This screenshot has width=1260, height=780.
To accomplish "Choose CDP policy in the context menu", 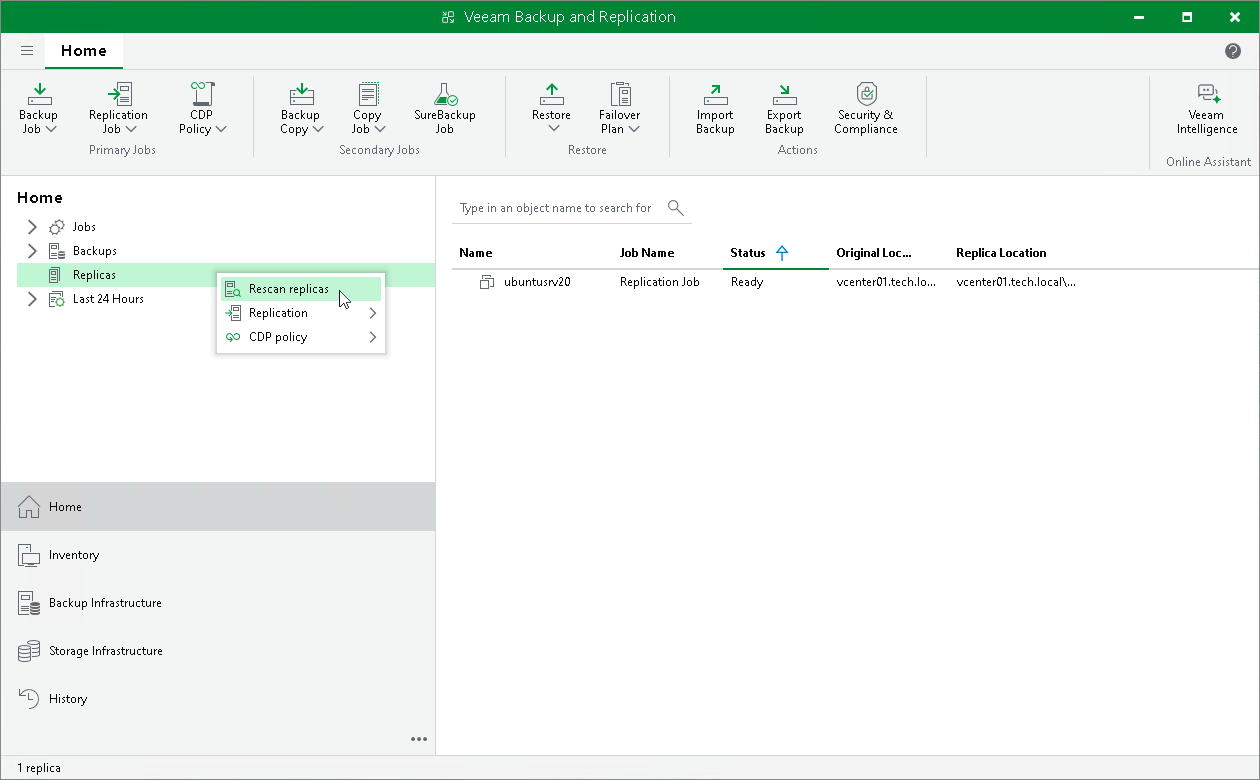I will coord(301,337).
